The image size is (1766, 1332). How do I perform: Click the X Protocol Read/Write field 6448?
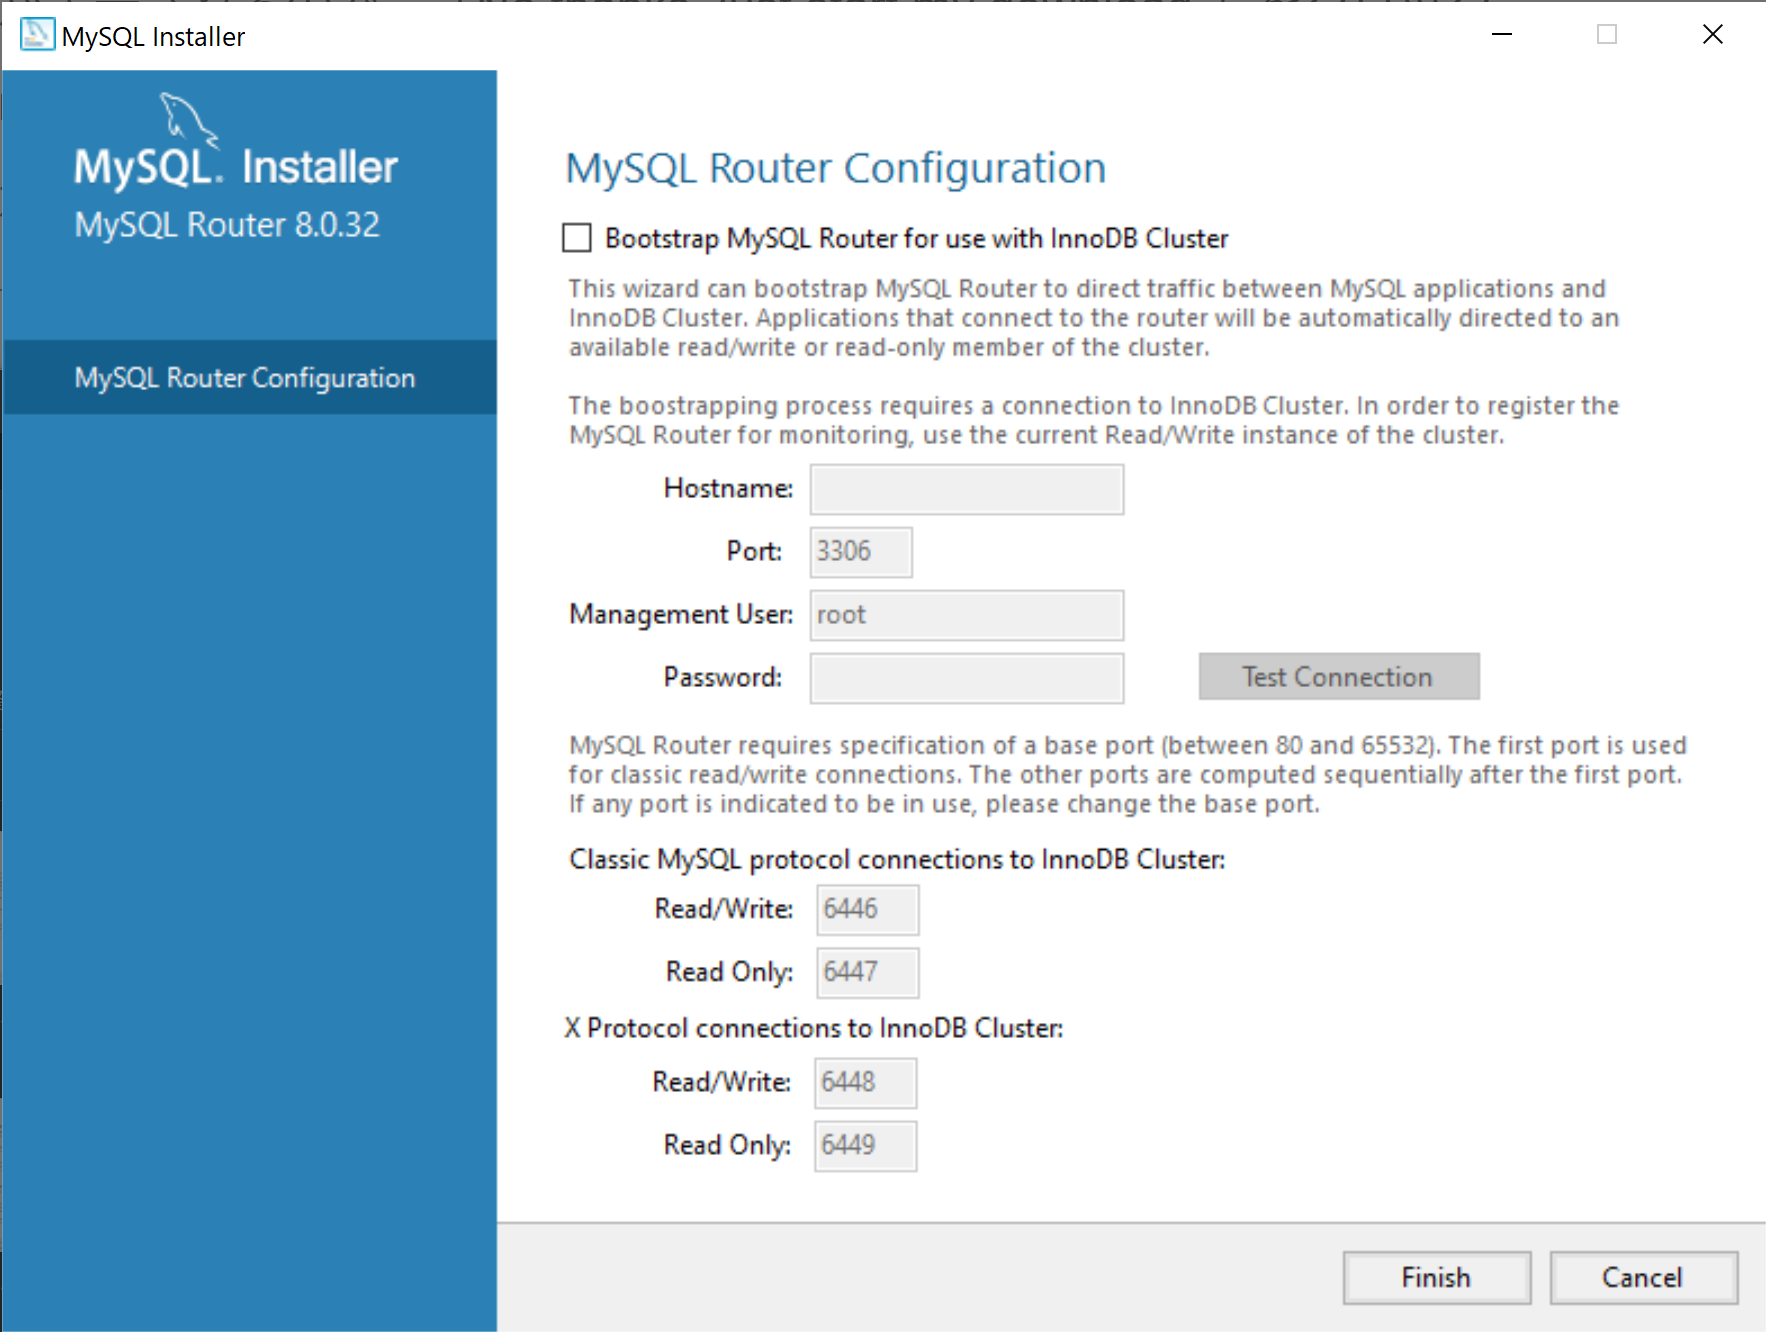pos(864,1082)
